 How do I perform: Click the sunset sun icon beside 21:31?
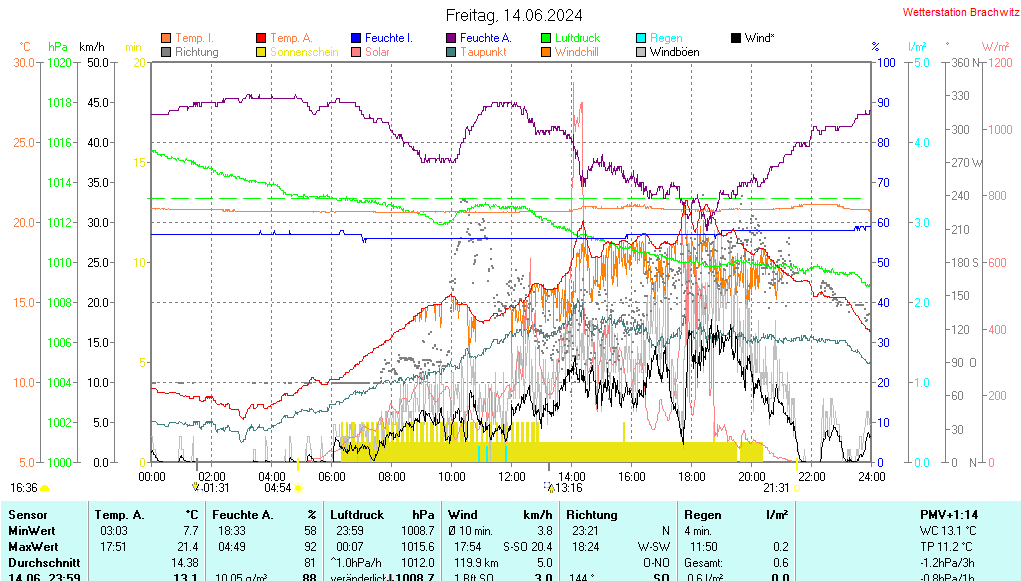point(798,488)
